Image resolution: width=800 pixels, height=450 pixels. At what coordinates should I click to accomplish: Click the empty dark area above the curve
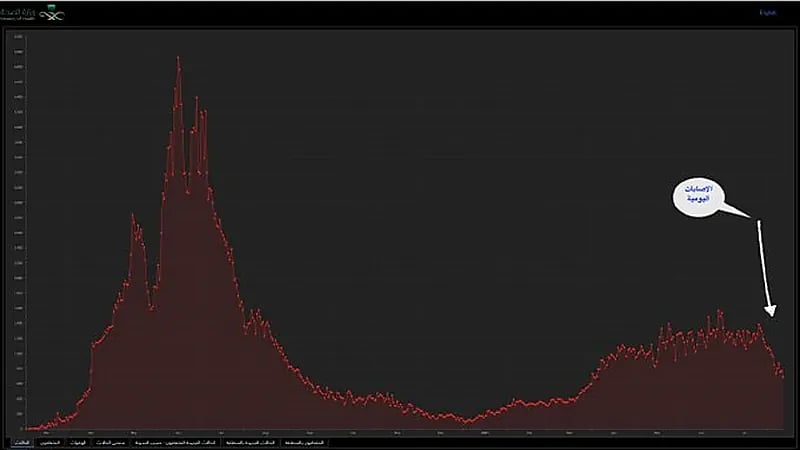[450, 150]
